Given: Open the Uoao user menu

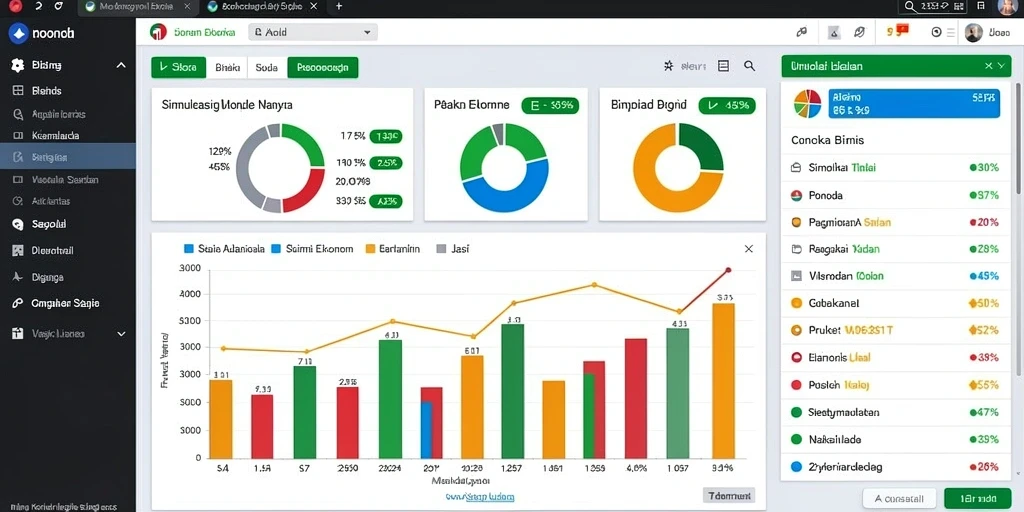Looking at the screenshot, I should click(987, 33).
